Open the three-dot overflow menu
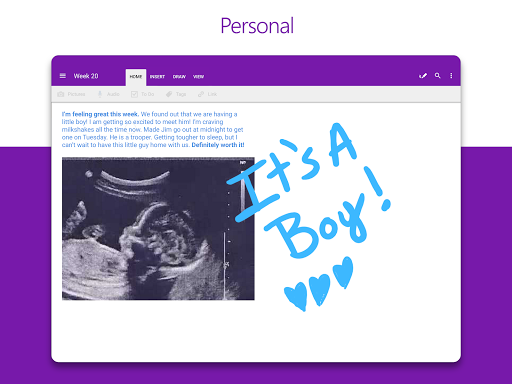This screenshot has width=512, height=384. pos(451,76)
